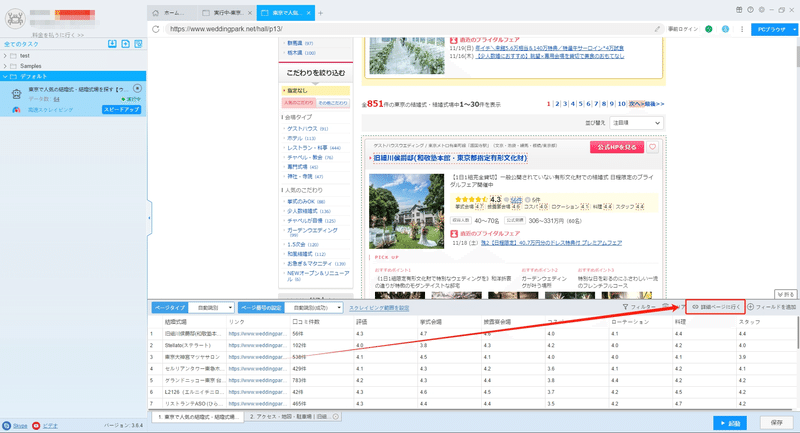Open the PCブラウザ dropdown arrow
Image resolution: width=800 pixels, height=433 pixels.
794,30
